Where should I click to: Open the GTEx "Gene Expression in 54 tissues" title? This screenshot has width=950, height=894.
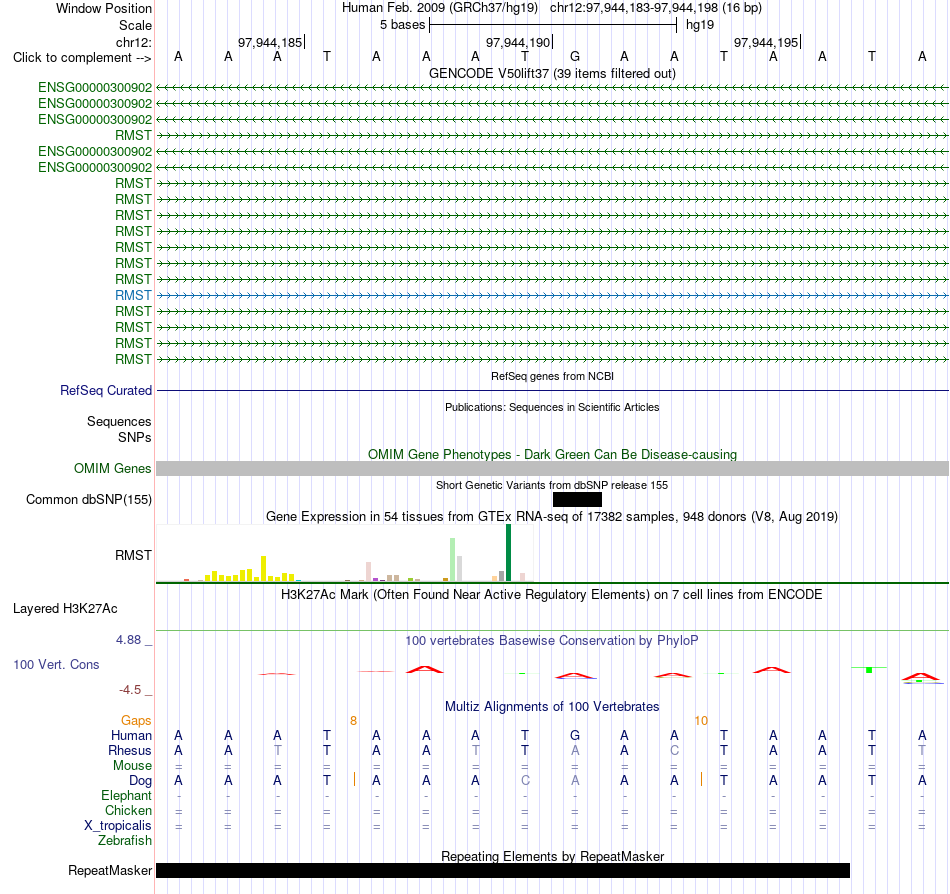point(552,517)
